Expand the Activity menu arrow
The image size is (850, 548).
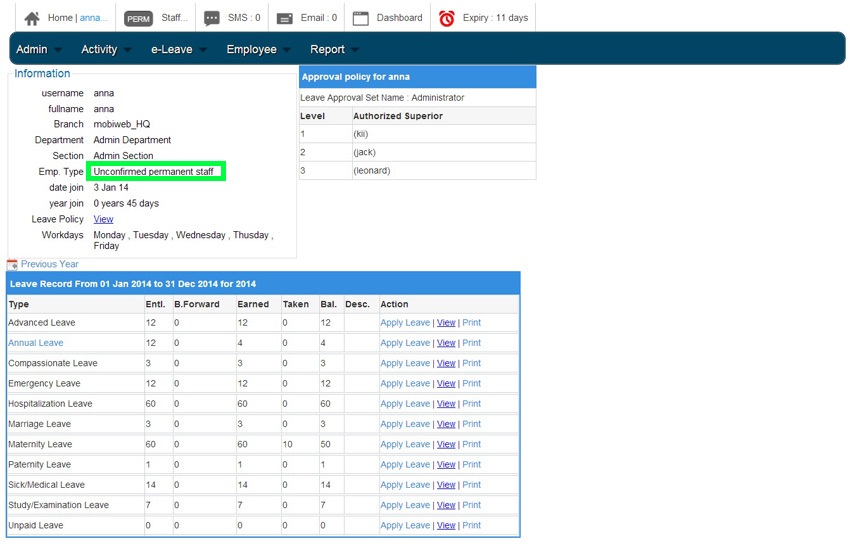tap(127, 50)
